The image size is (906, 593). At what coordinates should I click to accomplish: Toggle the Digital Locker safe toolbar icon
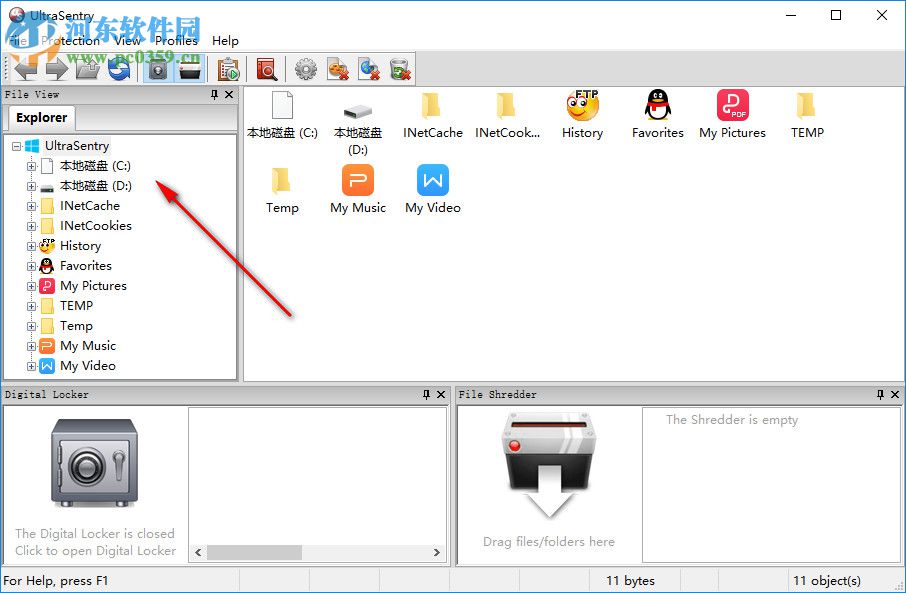pyautogui.click(x=158, y=70)
